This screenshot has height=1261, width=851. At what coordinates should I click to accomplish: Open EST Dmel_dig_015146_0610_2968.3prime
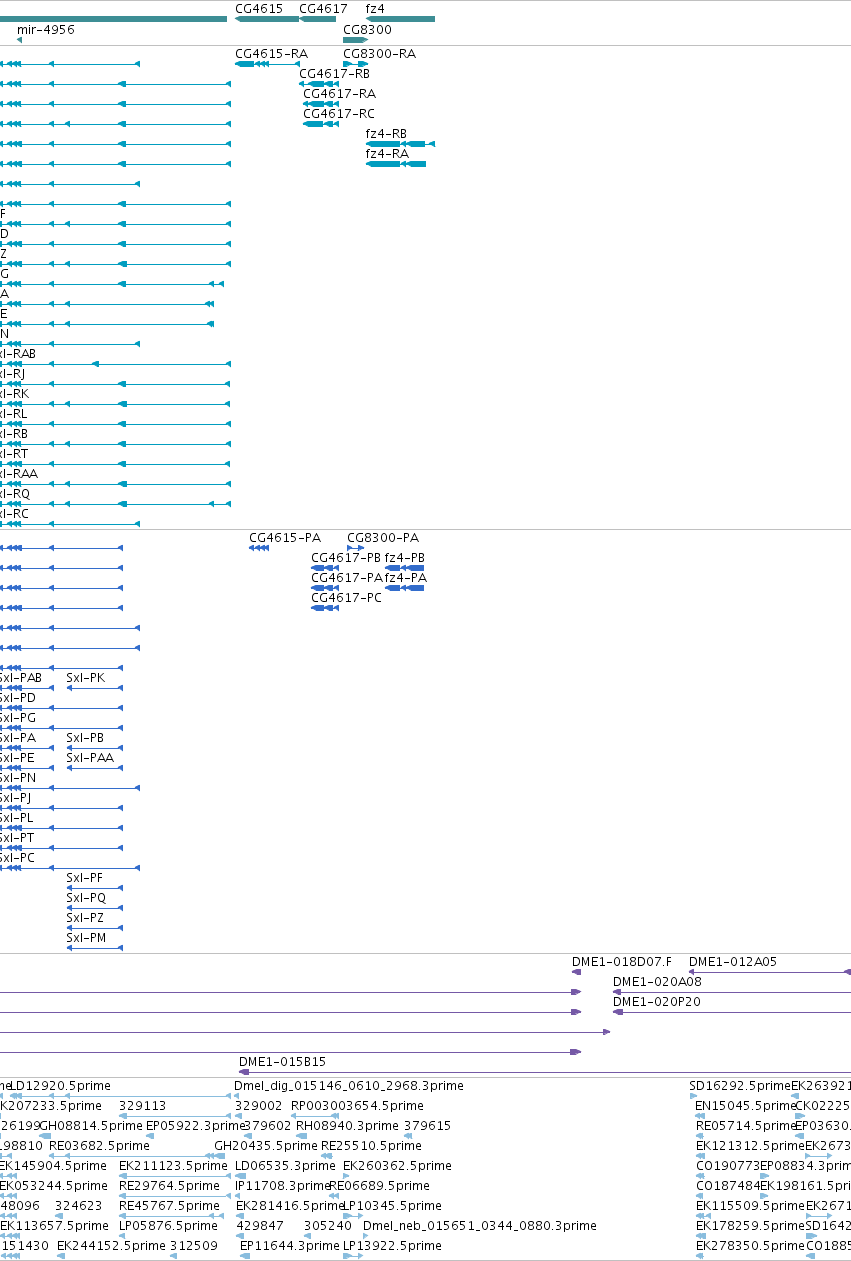point(349,1086)
